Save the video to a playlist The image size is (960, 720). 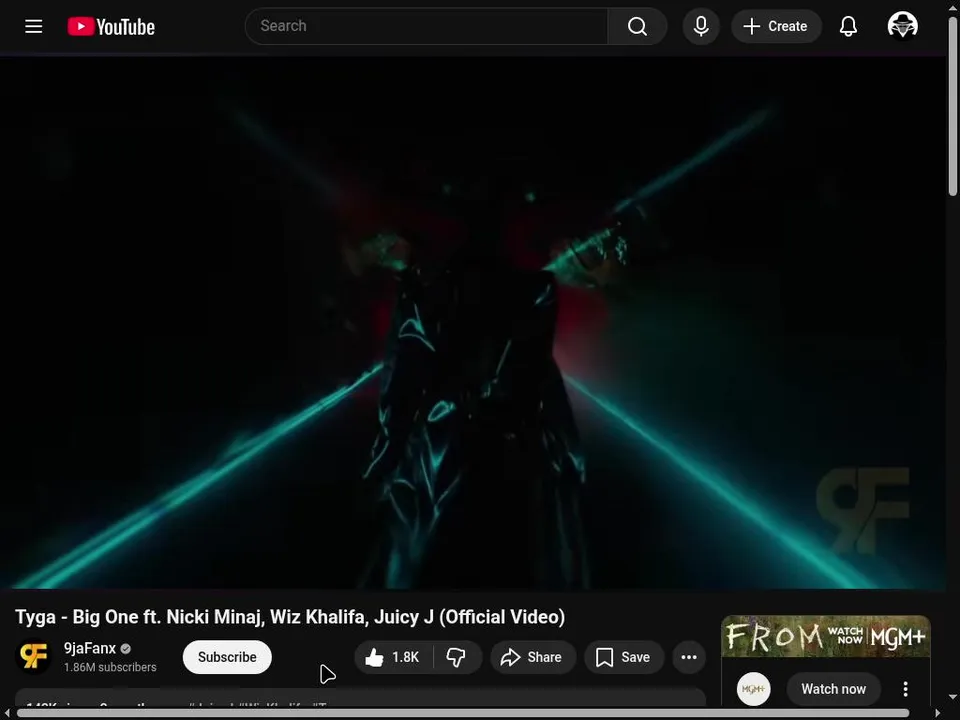623,657
